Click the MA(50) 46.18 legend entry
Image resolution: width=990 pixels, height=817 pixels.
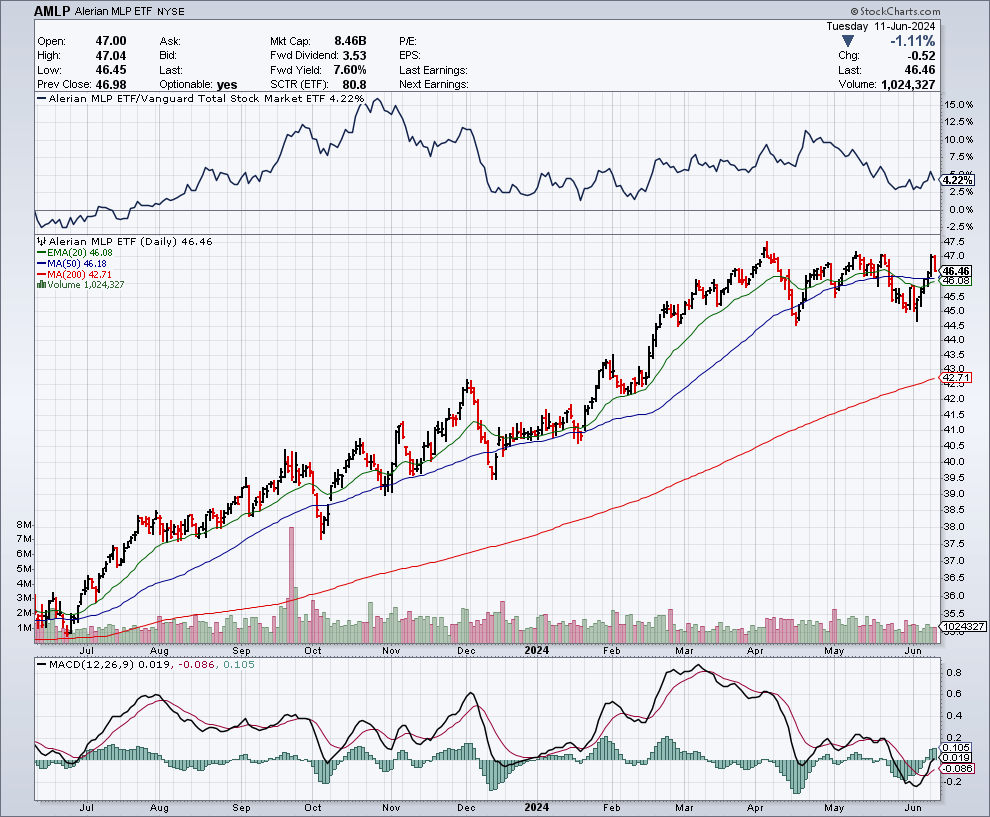click(72, 263)
